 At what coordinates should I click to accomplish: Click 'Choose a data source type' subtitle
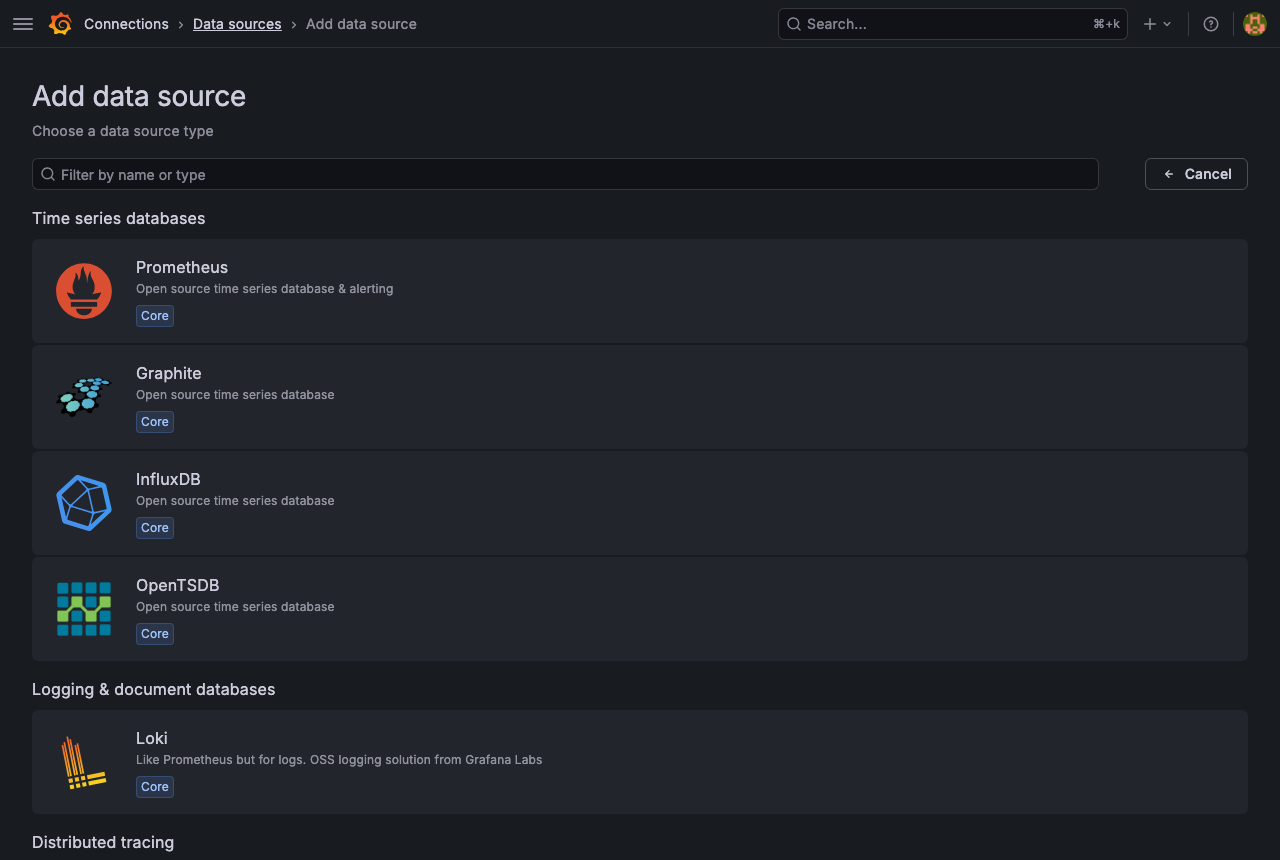tap(123, 131)
